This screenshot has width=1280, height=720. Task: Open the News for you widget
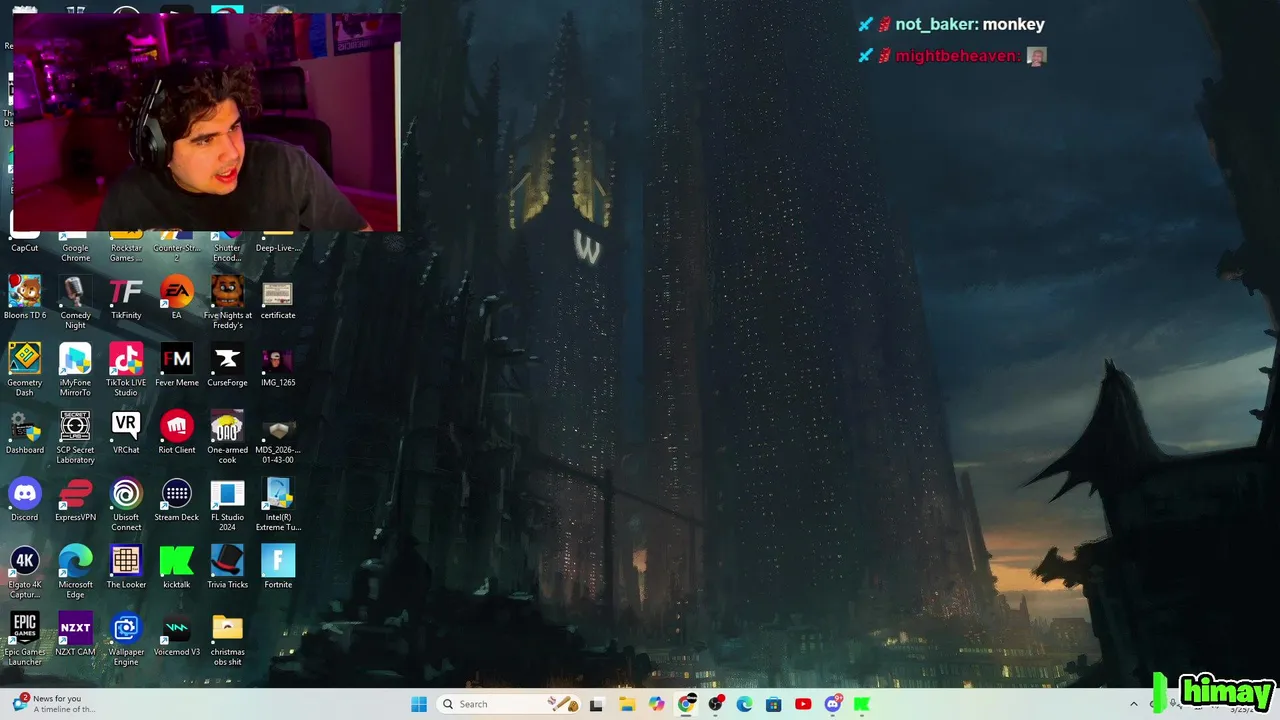[55, 703]
